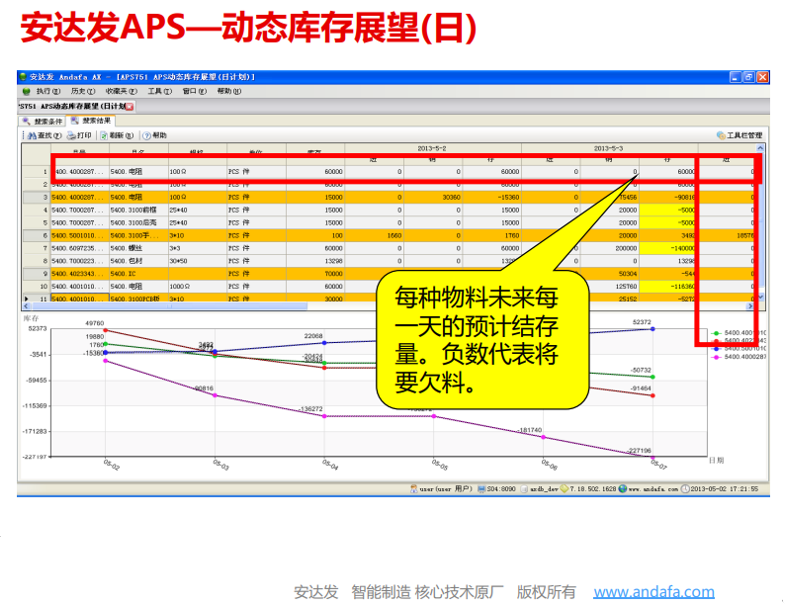This screenshot has width=807, height=607.
Task: Click the magenta legend marker for 5400.4000287
Action: point(716,357)
